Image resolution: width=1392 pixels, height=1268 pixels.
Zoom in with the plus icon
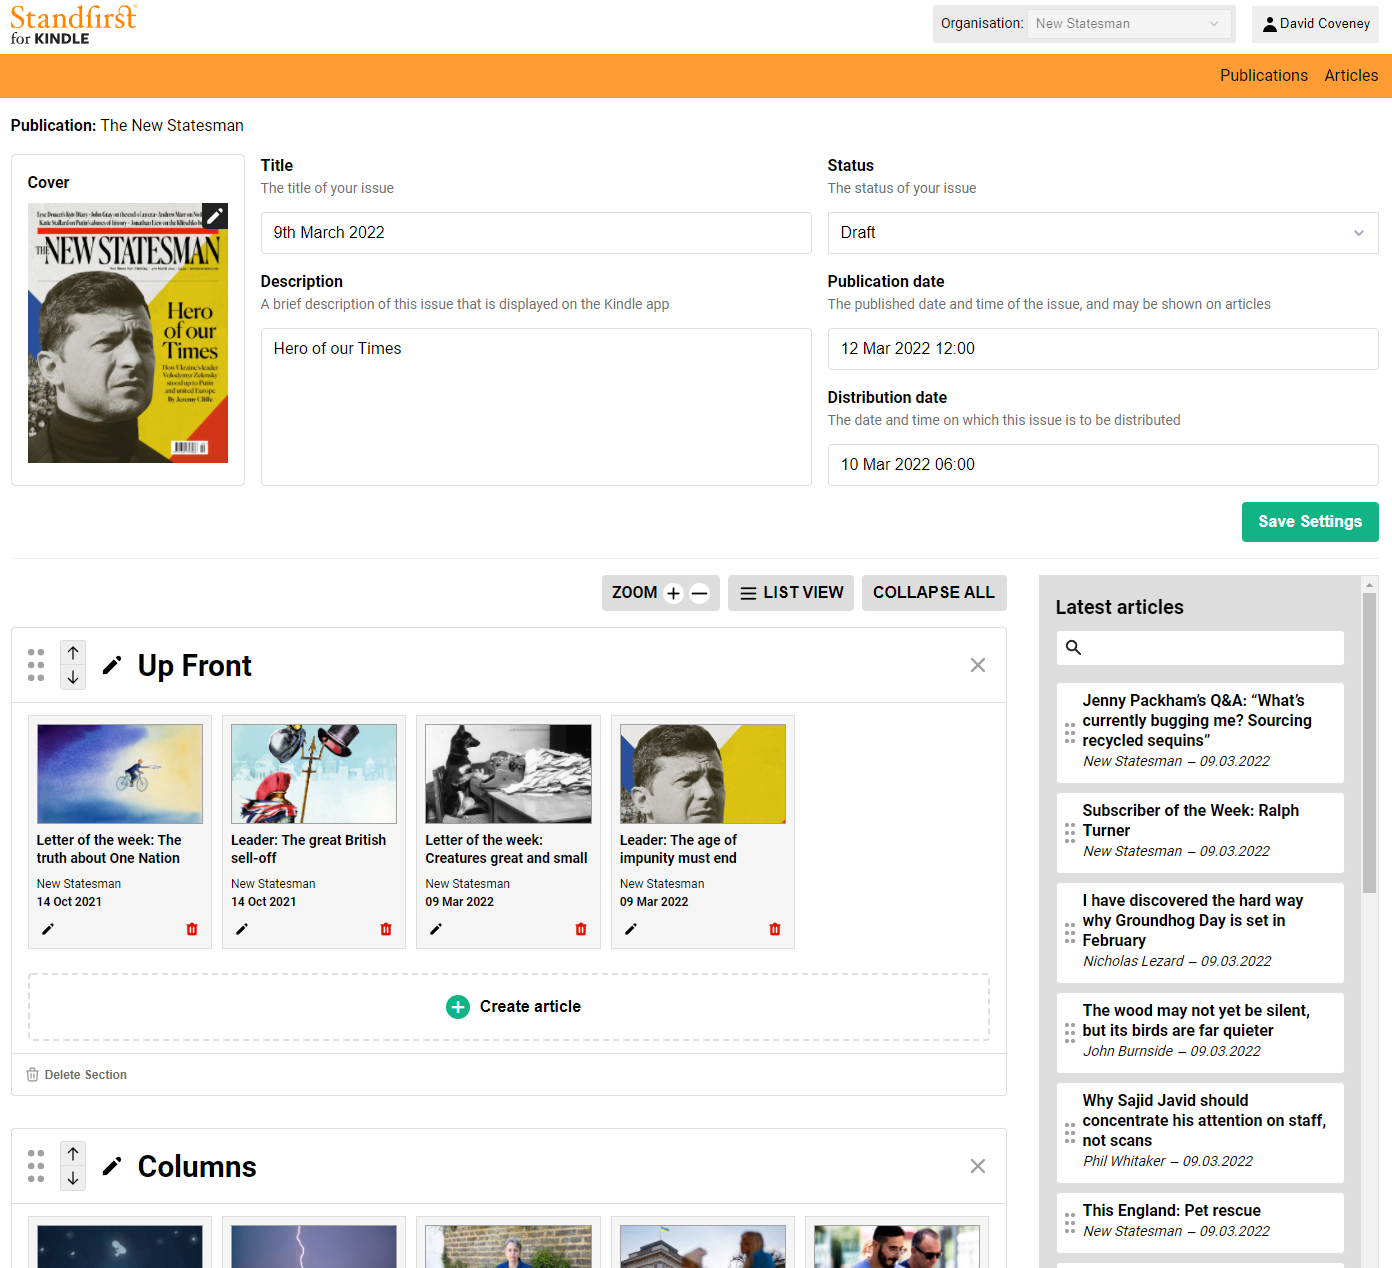point(674,593)
